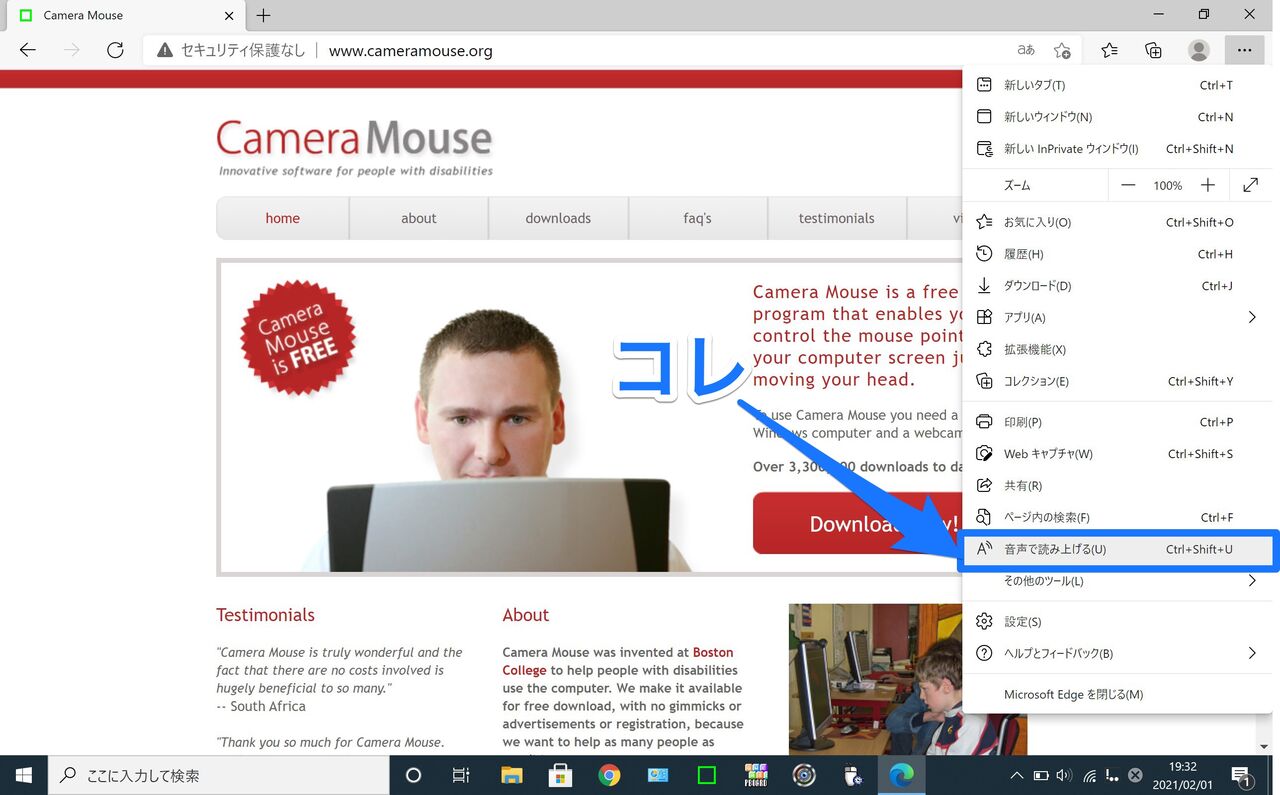Viewport: 1280px width, 795px height.
Task: Close the three-dot Settings and more menu button
Action: (1244, 50)
